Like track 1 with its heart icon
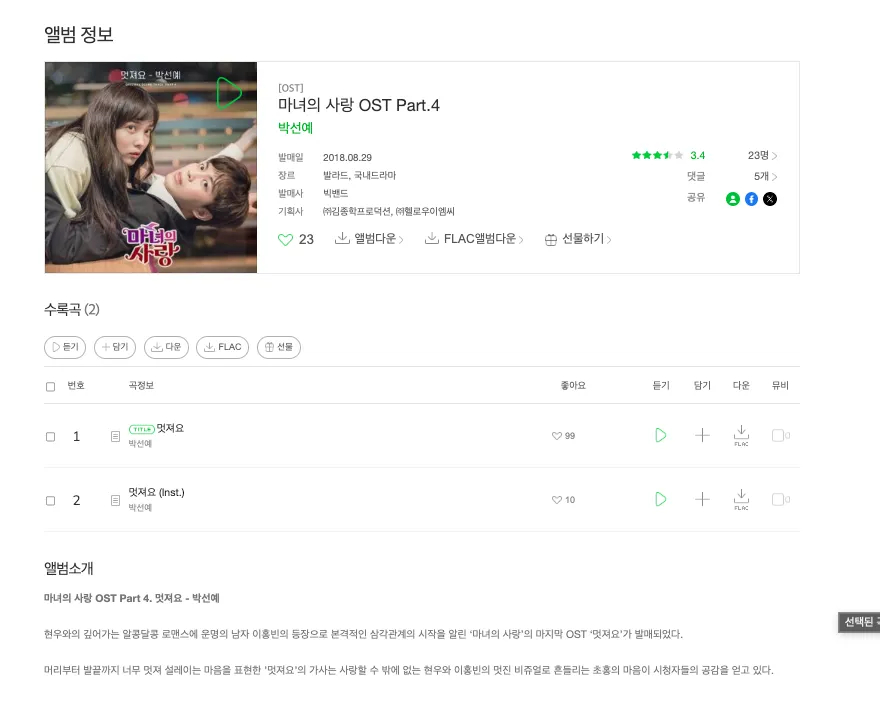The image size is (880, 717). pos(557,436)
